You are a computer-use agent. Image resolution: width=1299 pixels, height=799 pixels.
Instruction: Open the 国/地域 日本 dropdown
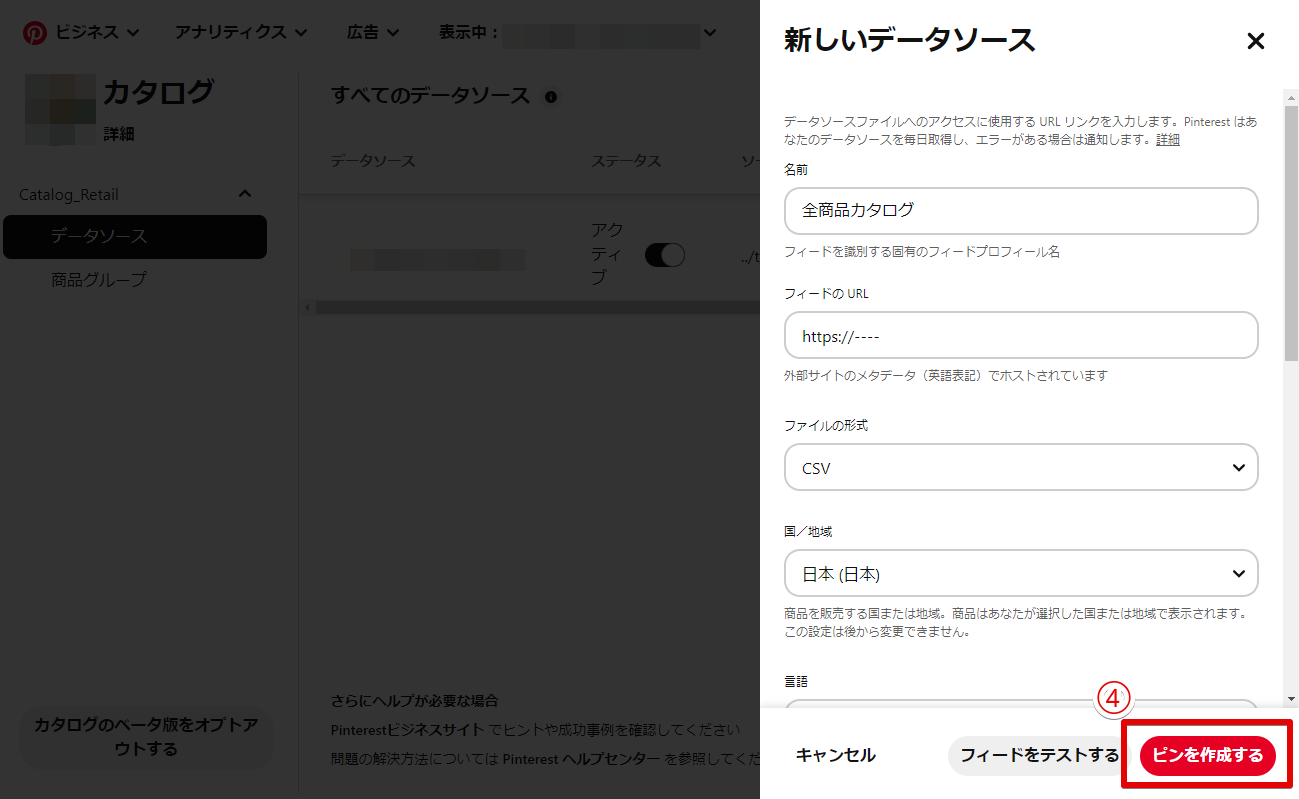pos(1021,573)
